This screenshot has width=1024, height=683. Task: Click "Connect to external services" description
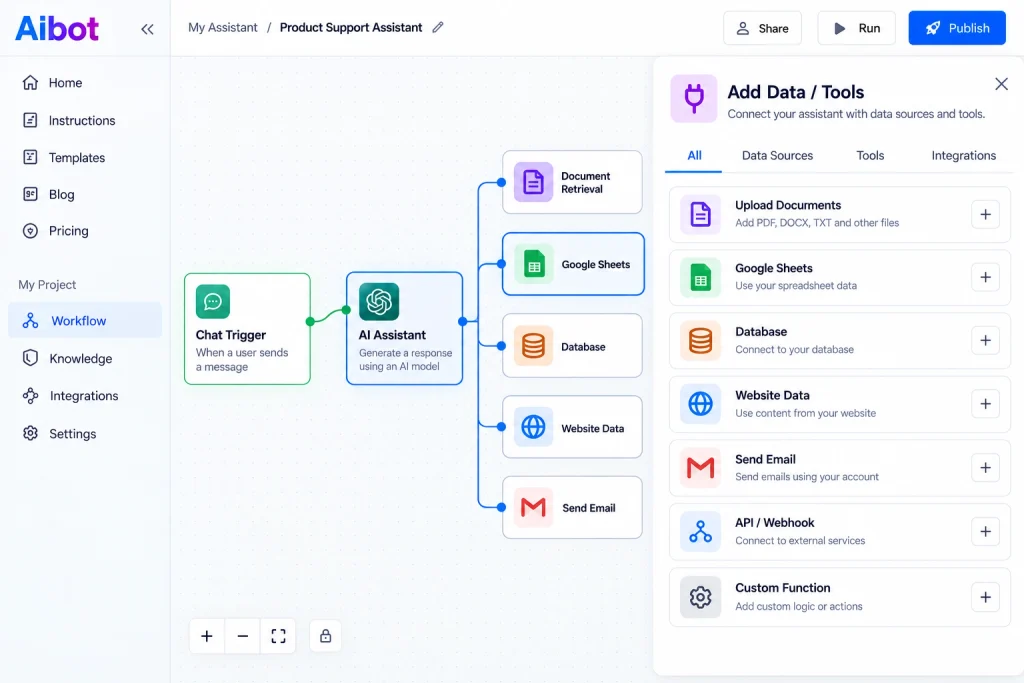[800, 541]
